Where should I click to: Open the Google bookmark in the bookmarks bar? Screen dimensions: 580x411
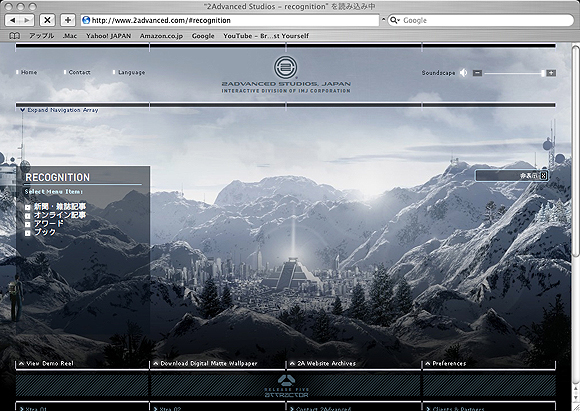point(203,36)
